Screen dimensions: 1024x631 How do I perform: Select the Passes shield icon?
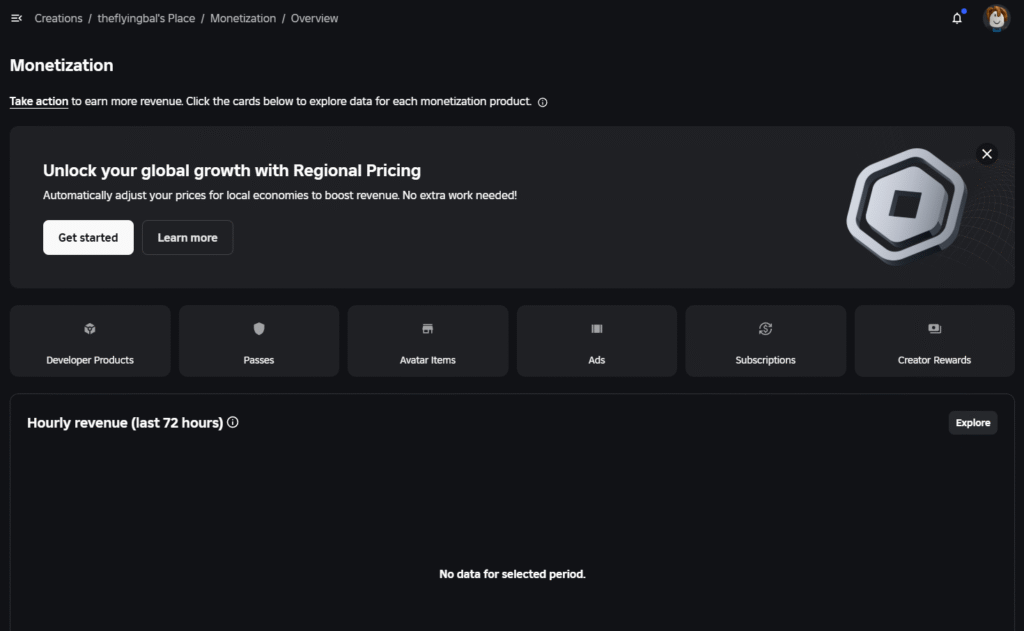[x=258, y=328]
